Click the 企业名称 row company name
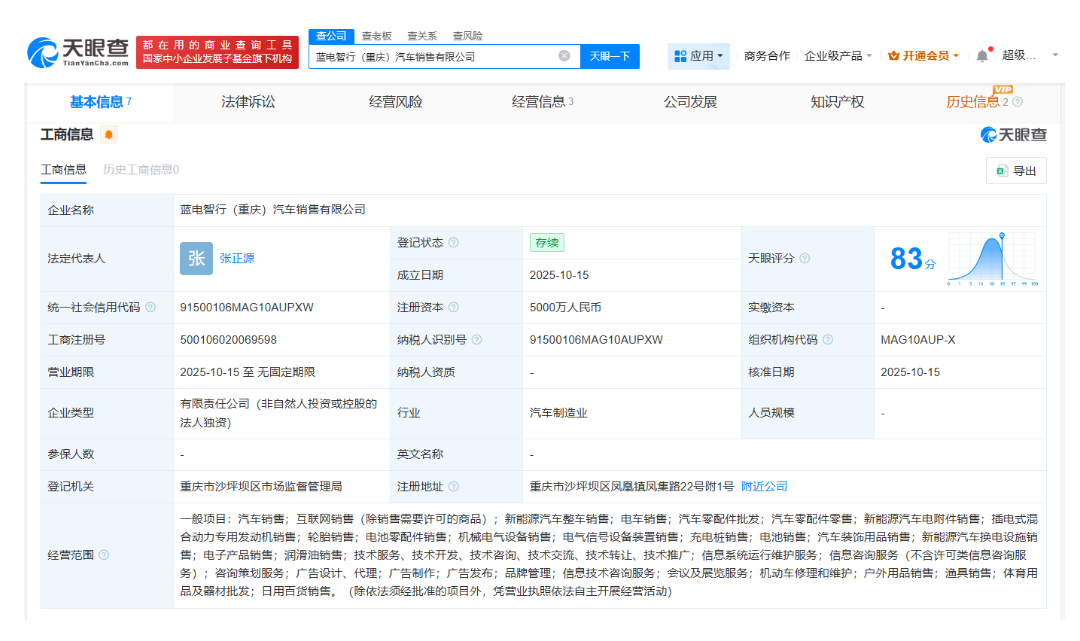 (x=273, y=210)
